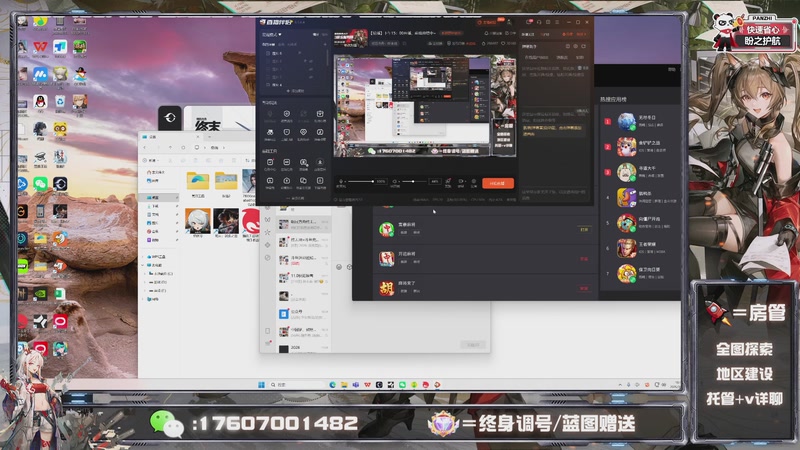Open task center icon with red dot

[270, 162]
